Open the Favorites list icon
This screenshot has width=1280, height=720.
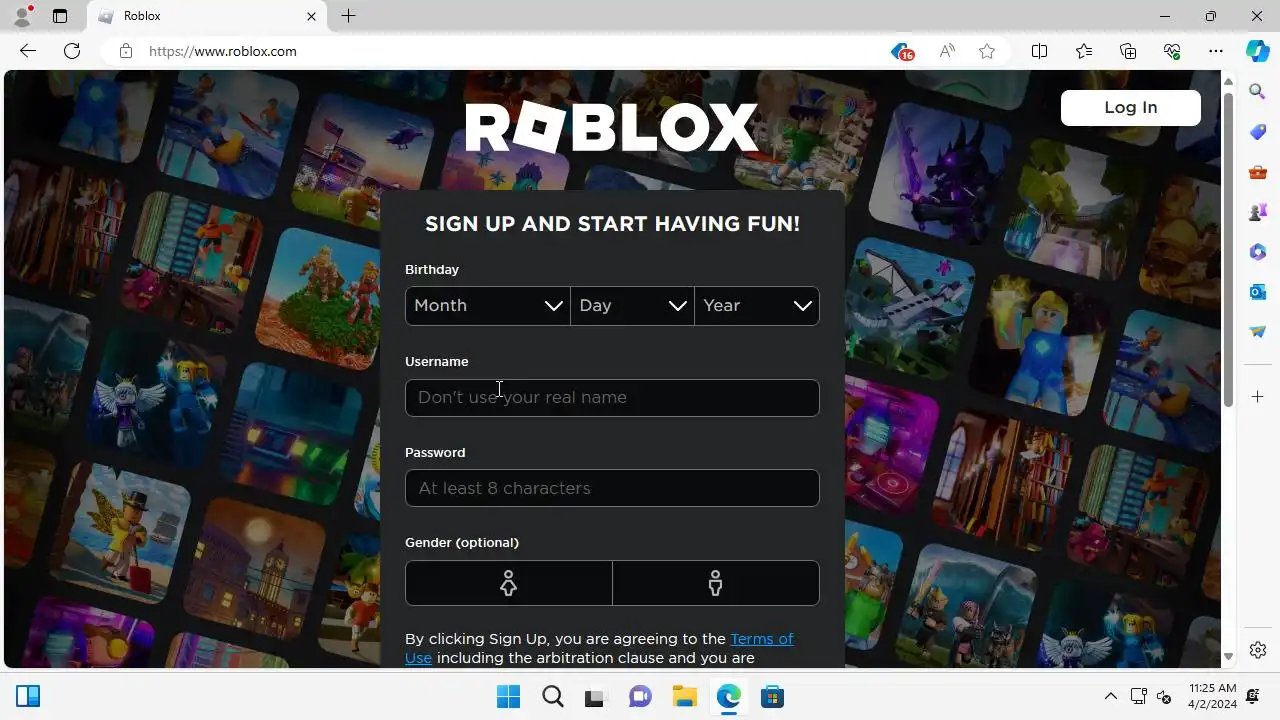point(1084,51)
